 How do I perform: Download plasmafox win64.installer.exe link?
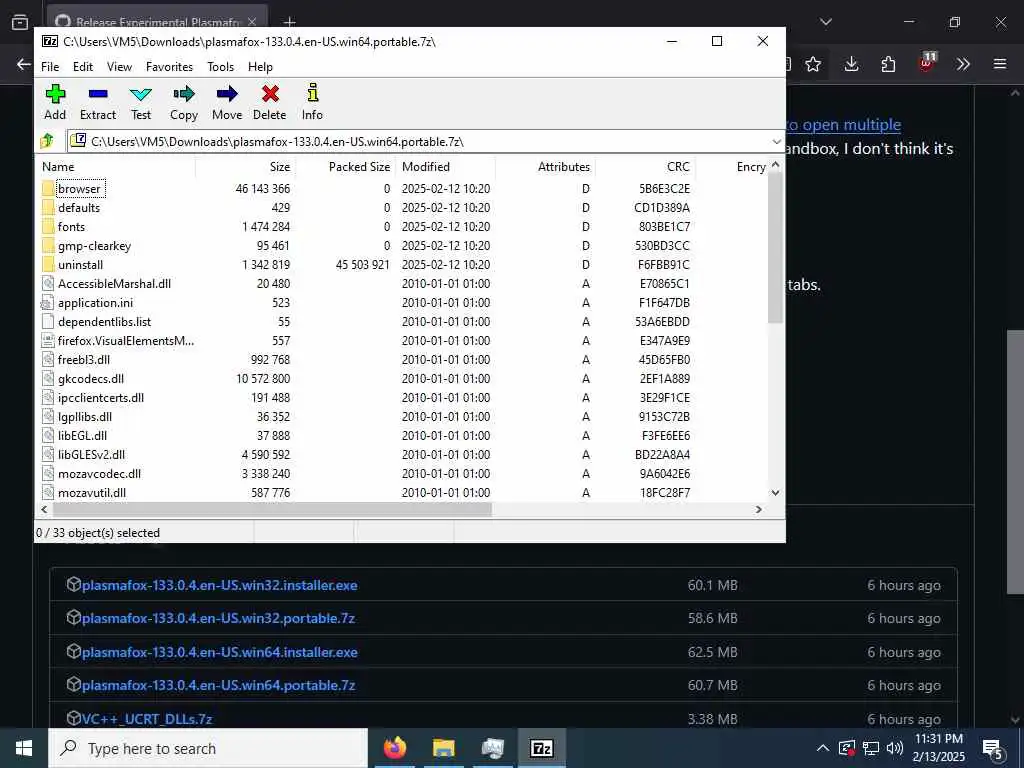click(219, 652)
